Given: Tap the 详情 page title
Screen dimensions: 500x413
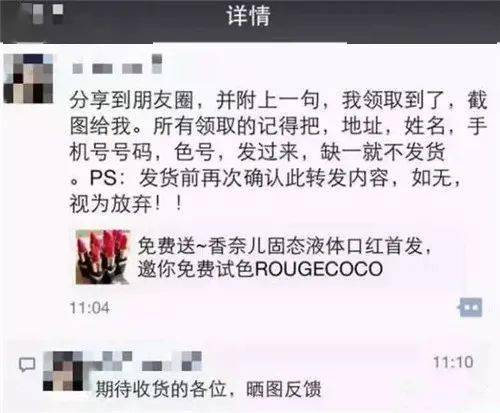Looking at the screenshot, I should tap(249, 16).
